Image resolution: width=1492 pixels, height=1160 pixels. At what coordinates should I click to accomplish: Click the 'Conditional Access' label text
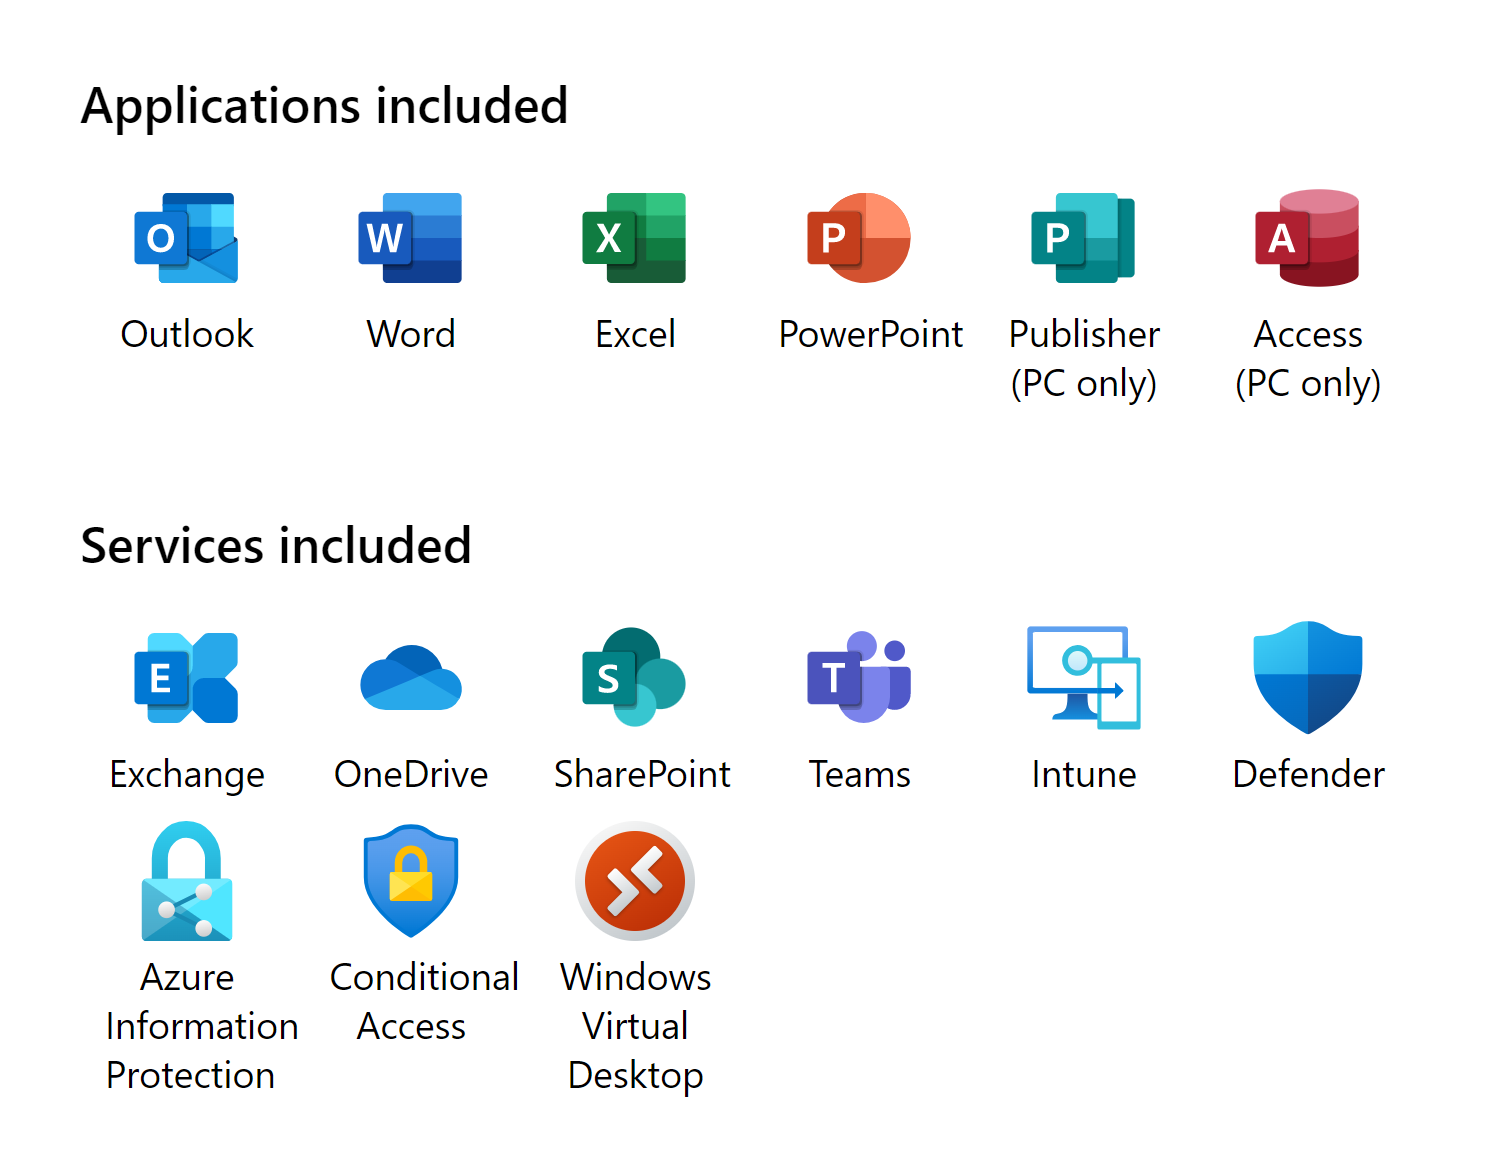(424, 1002)
